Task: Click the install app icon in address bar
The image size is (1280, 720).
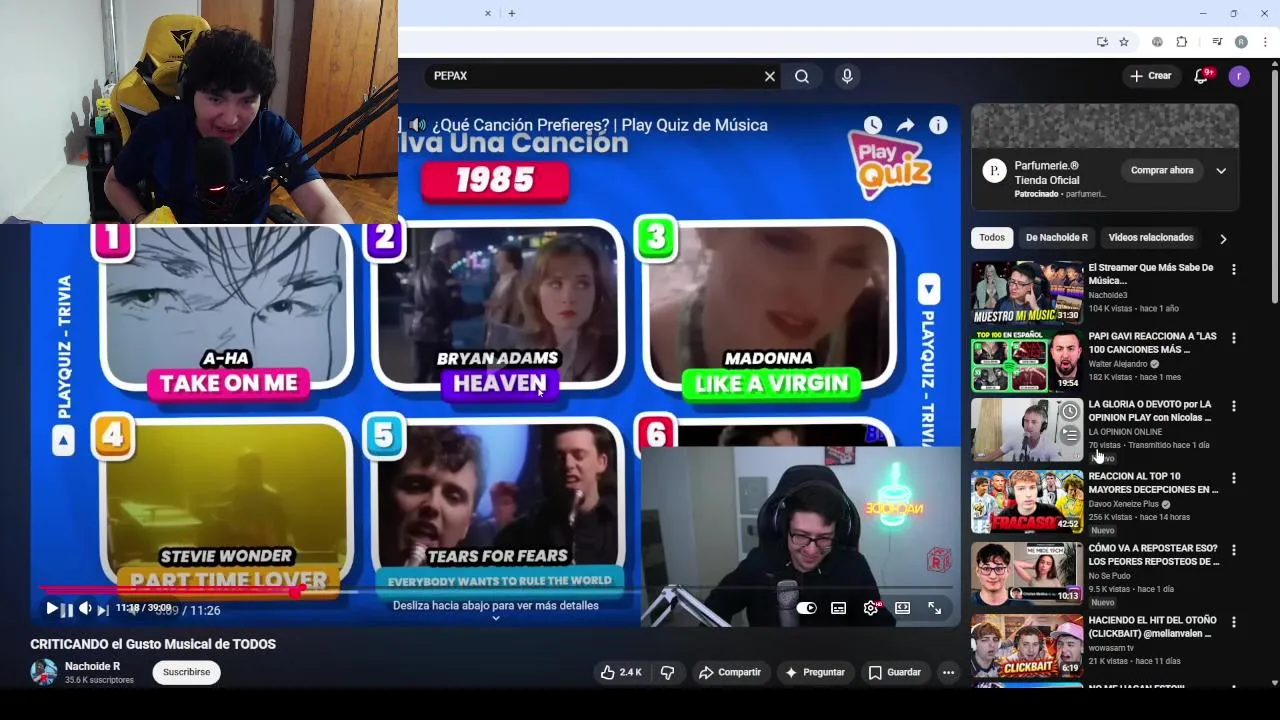Action: (1102, 42)
